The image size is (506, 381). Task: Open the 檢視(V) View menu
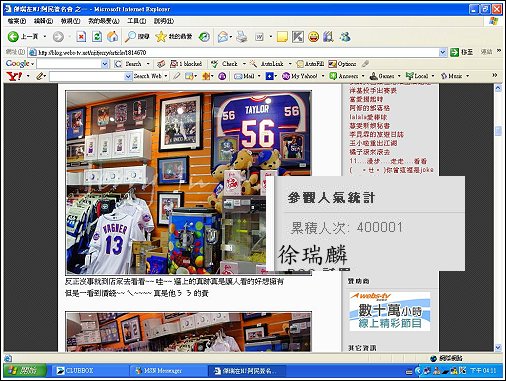tap(70, 21)
